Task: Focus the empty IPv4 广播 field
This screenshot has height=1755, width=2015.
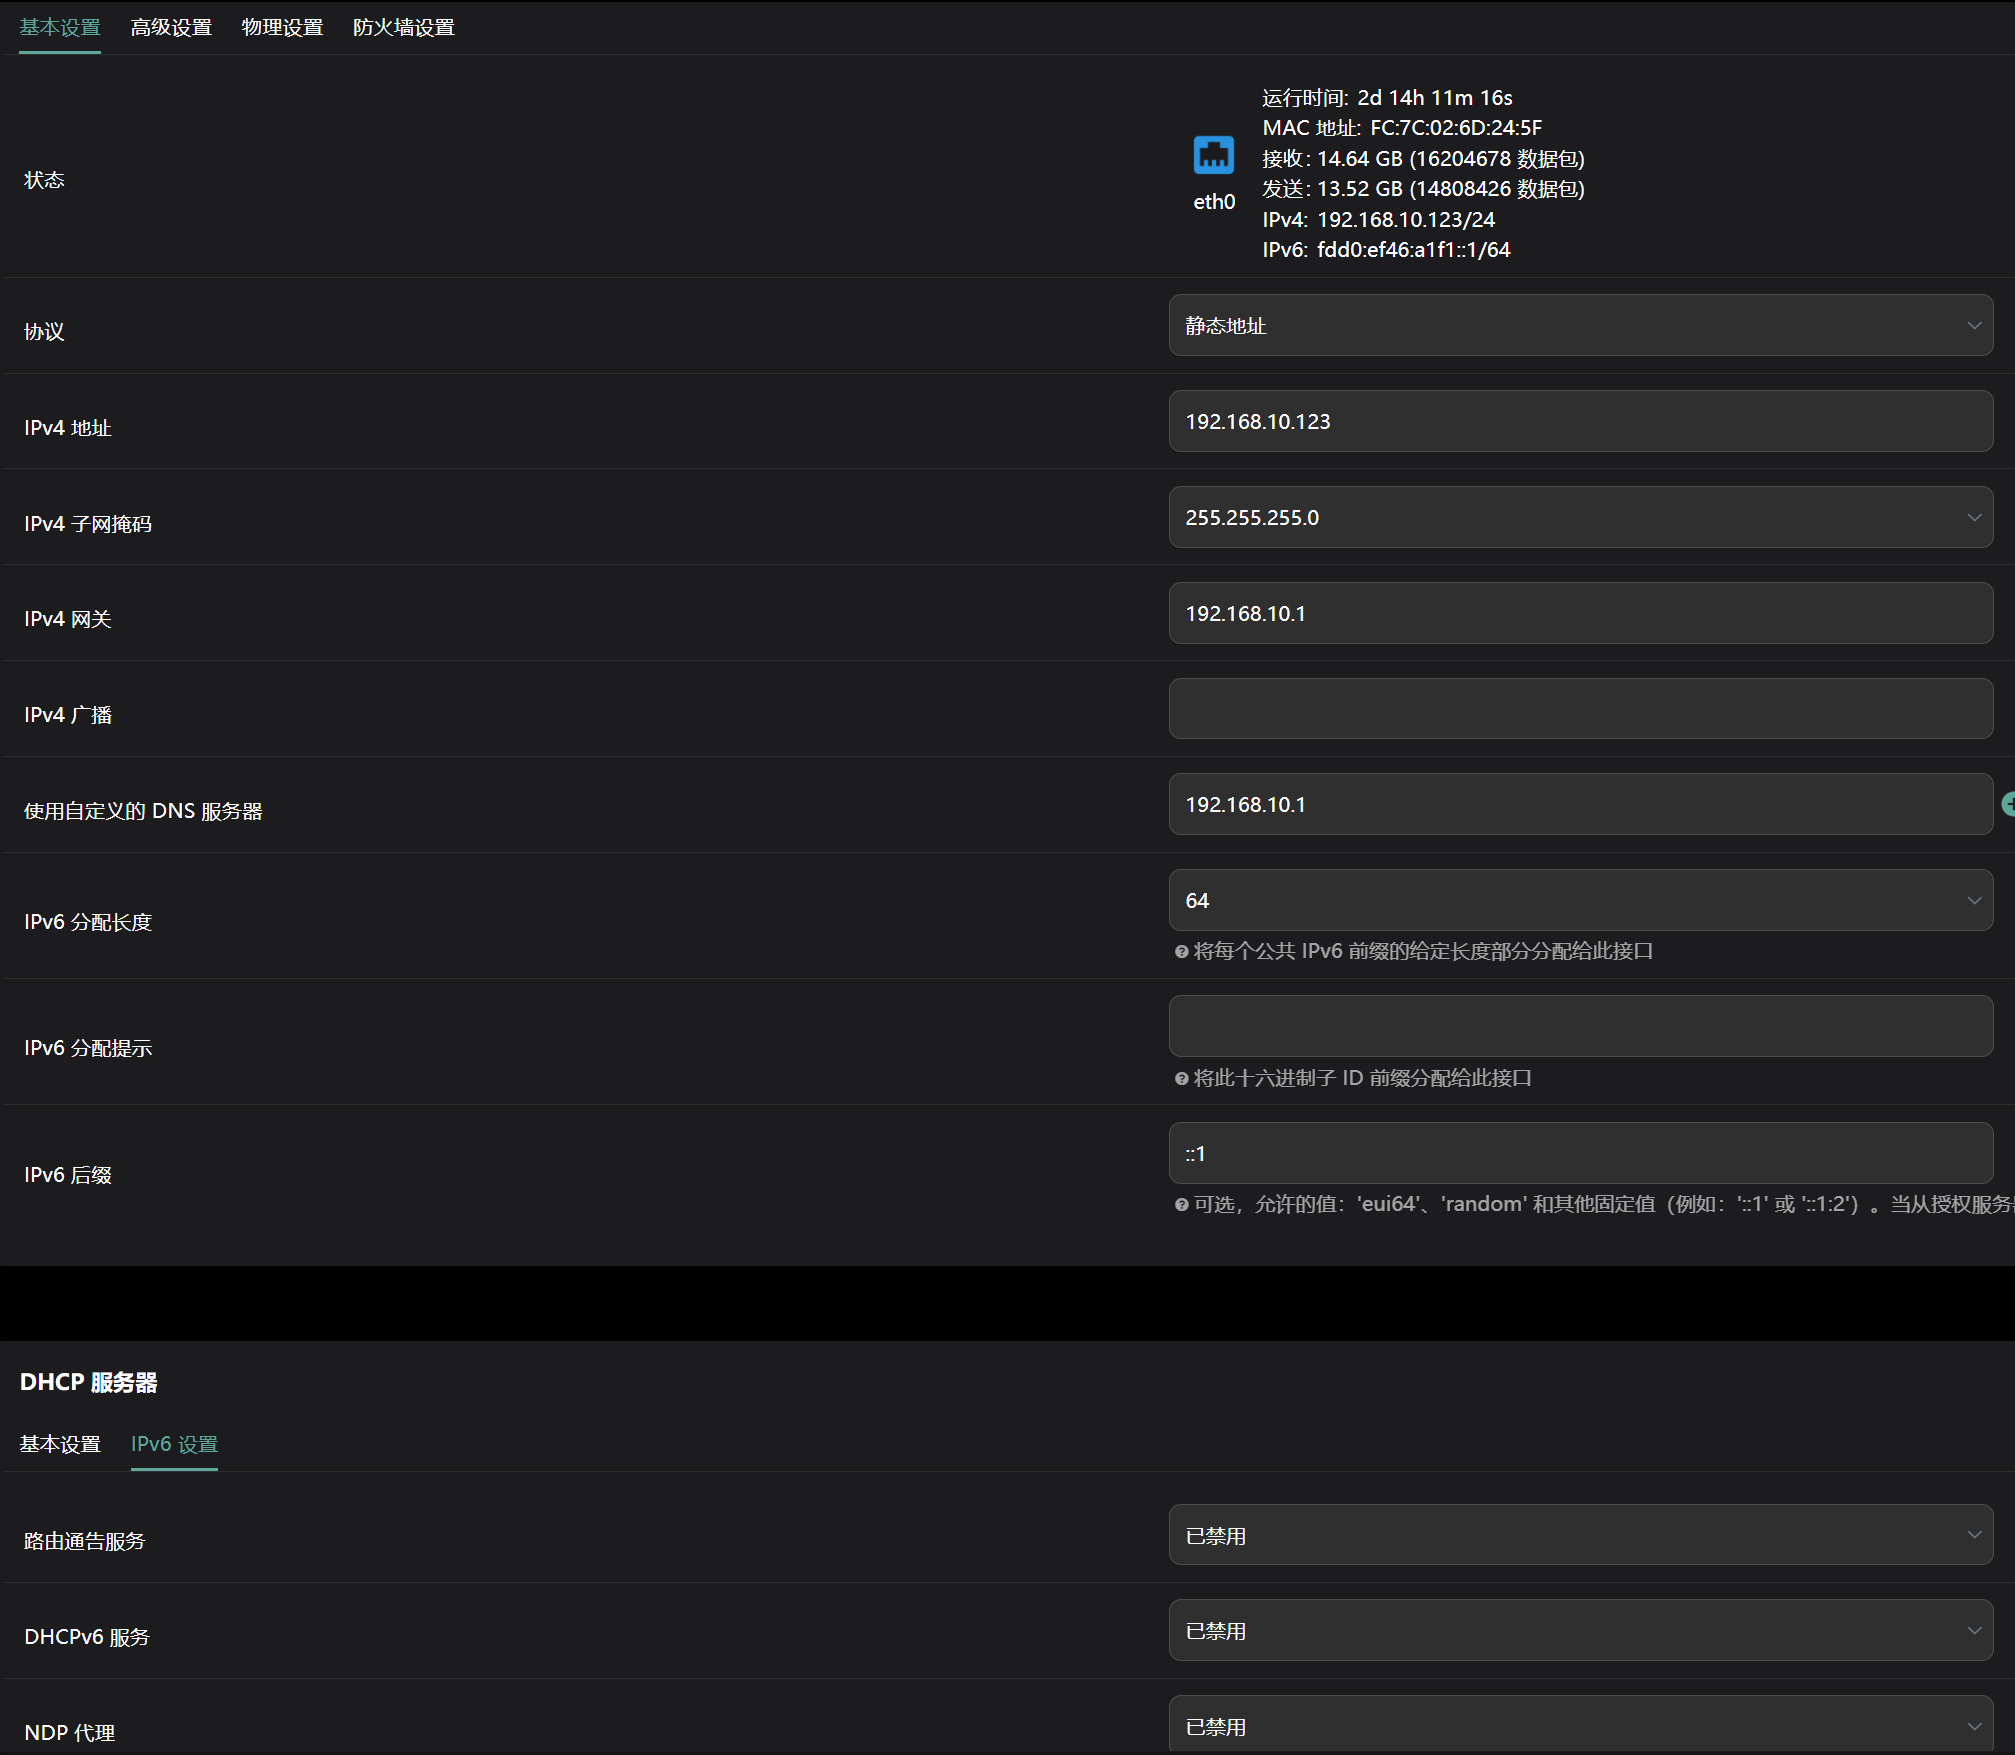Action: click(x=1580, y=709)
